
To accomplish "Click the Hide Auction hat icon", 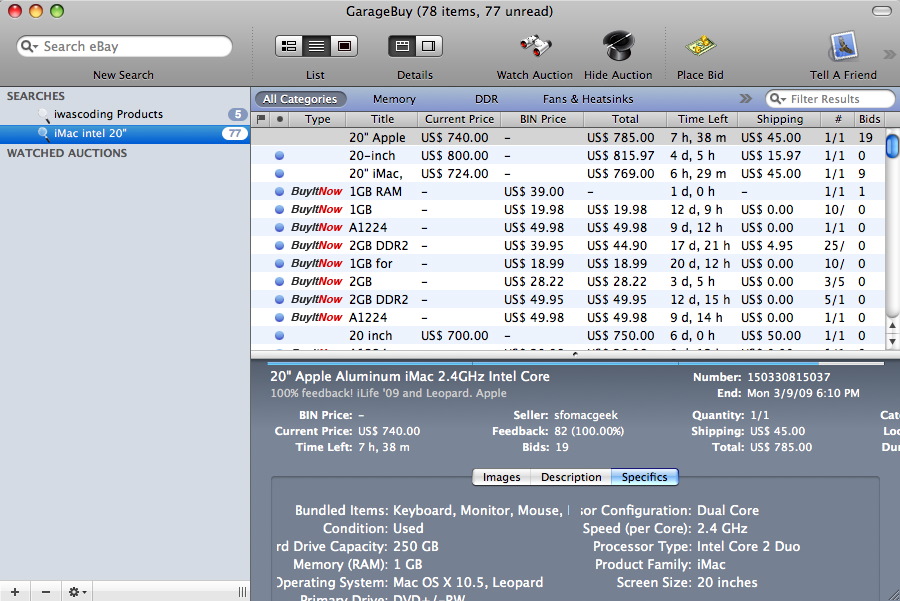I will point(618,45).
